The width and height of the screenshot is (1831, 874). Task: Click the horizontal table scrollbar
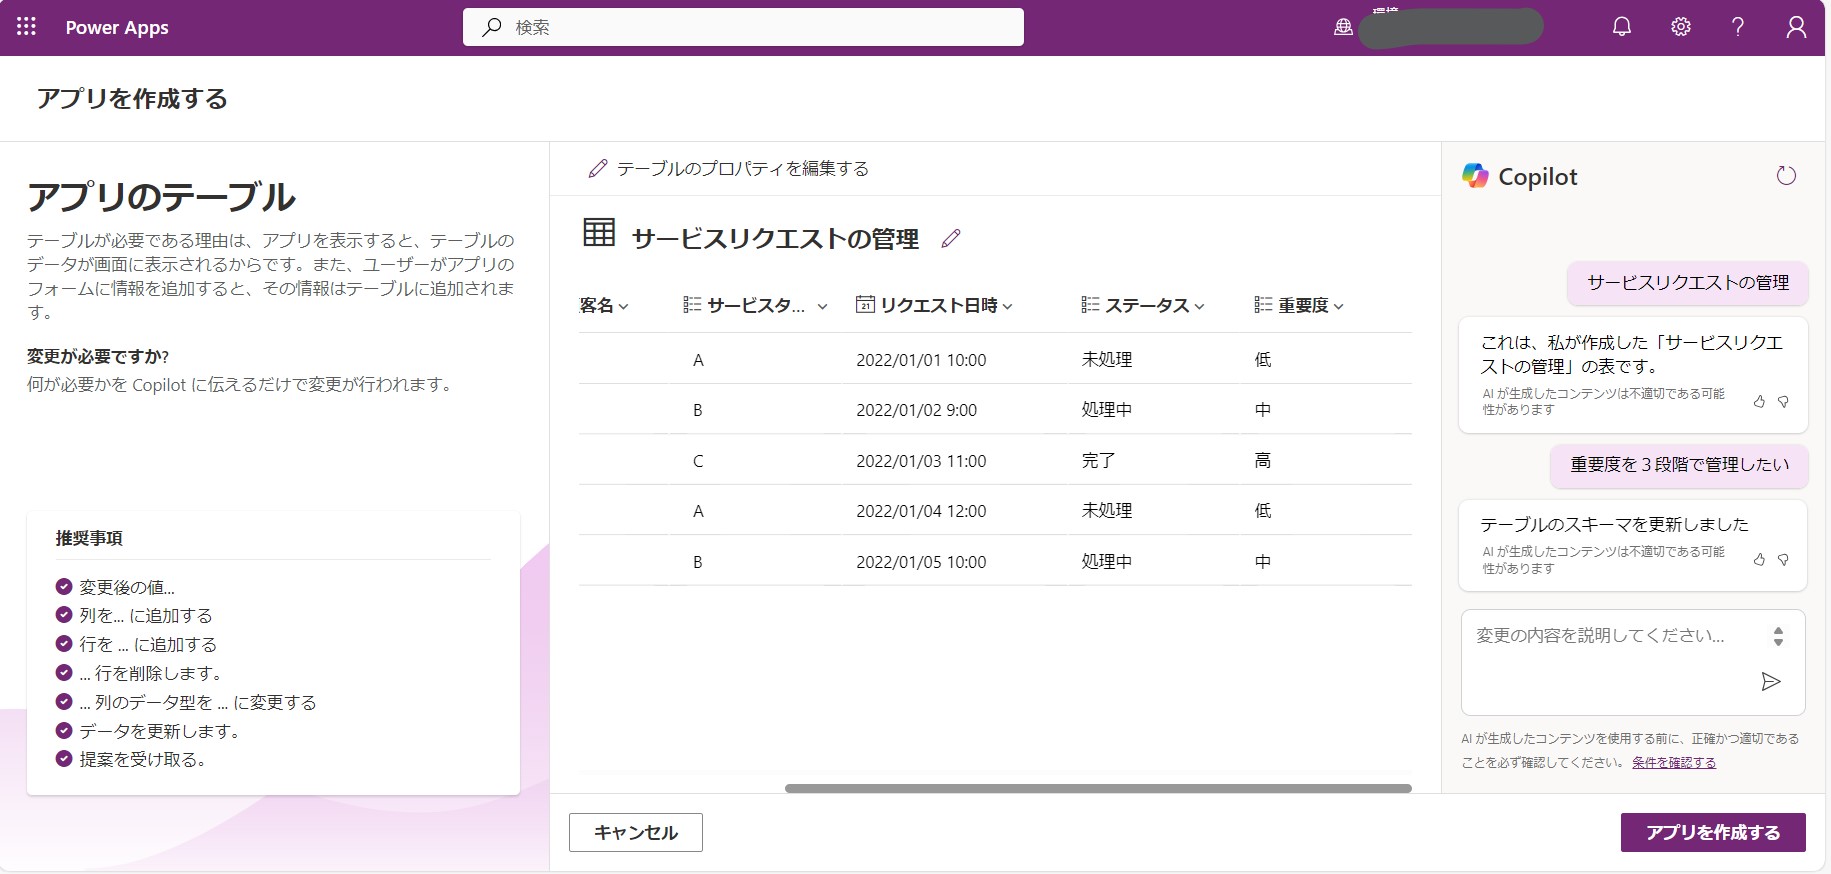1098,788
